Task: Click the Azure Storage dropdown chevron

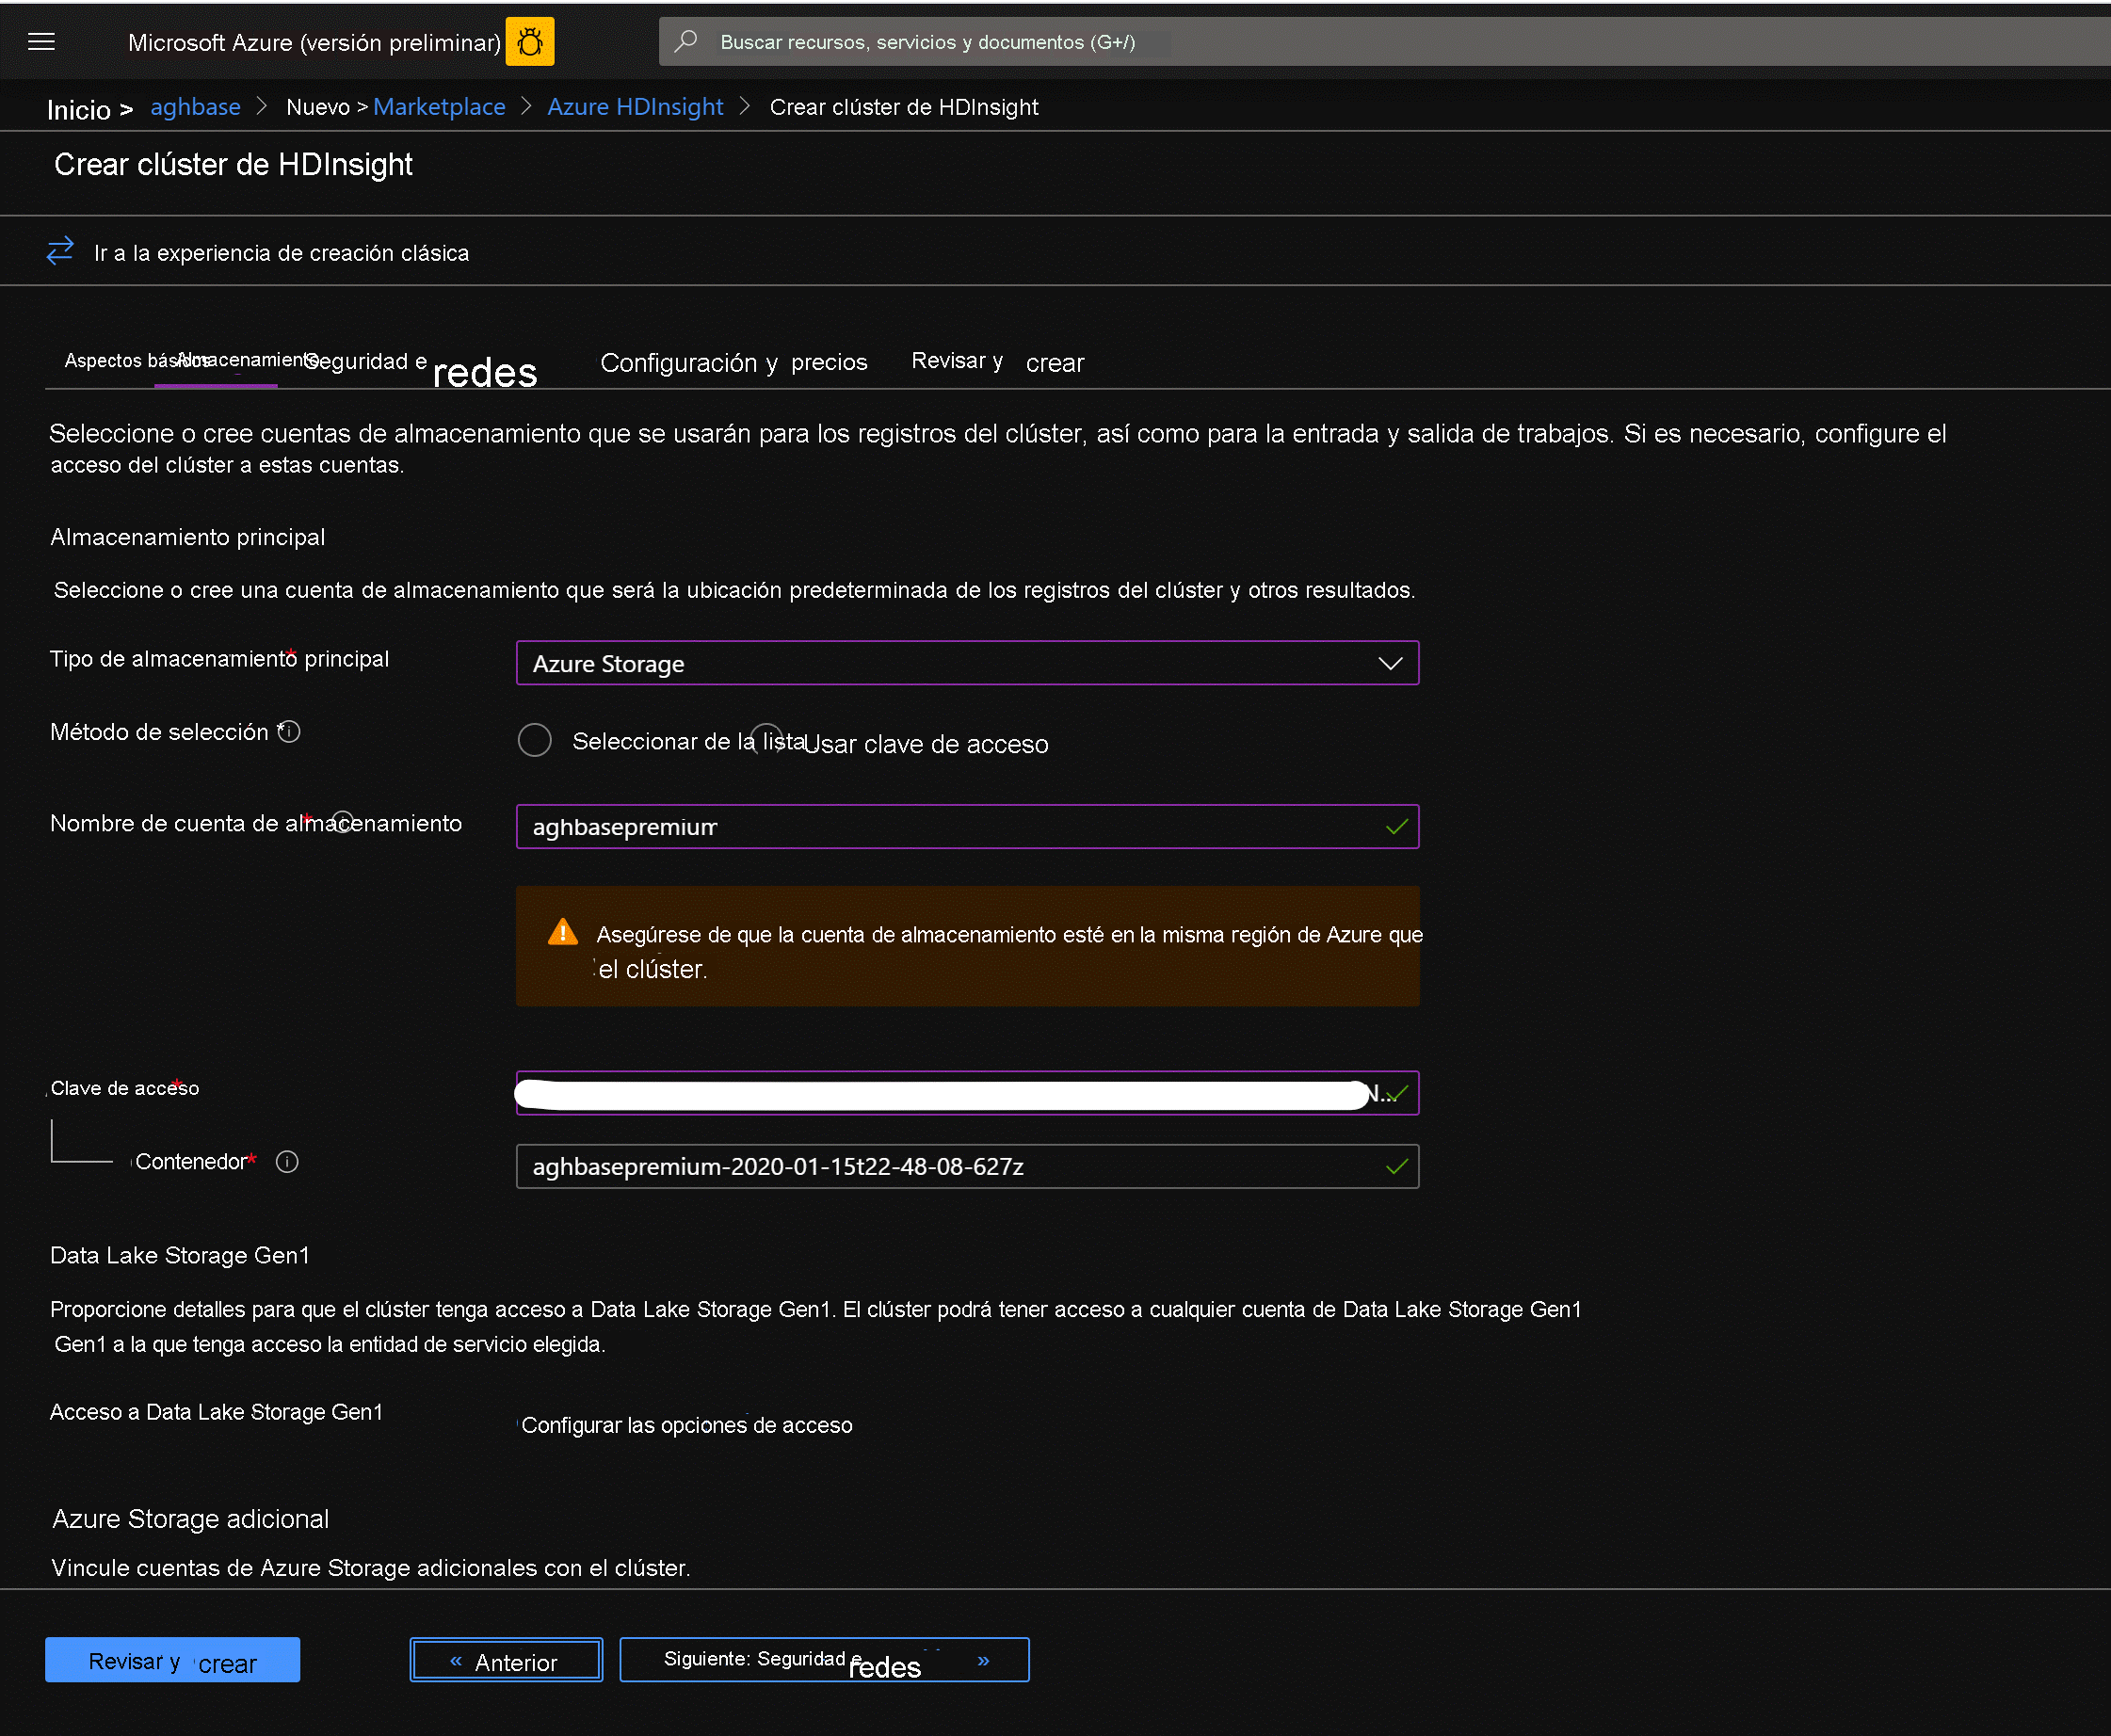Action: click(x=1390, y=664)
